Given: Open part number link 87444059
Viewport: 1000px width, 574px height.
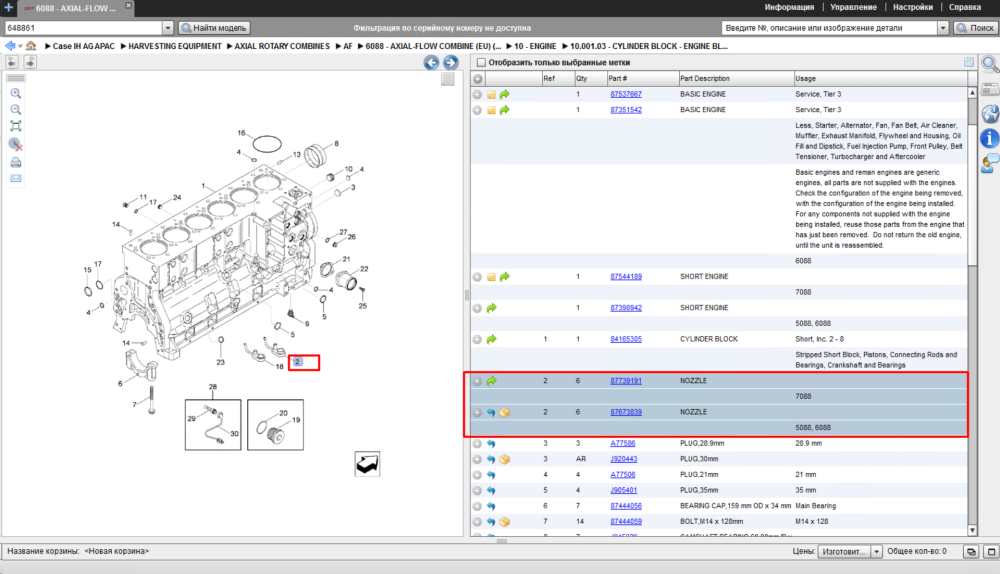Looking at the screenshot, I should [x=626, y=522].
